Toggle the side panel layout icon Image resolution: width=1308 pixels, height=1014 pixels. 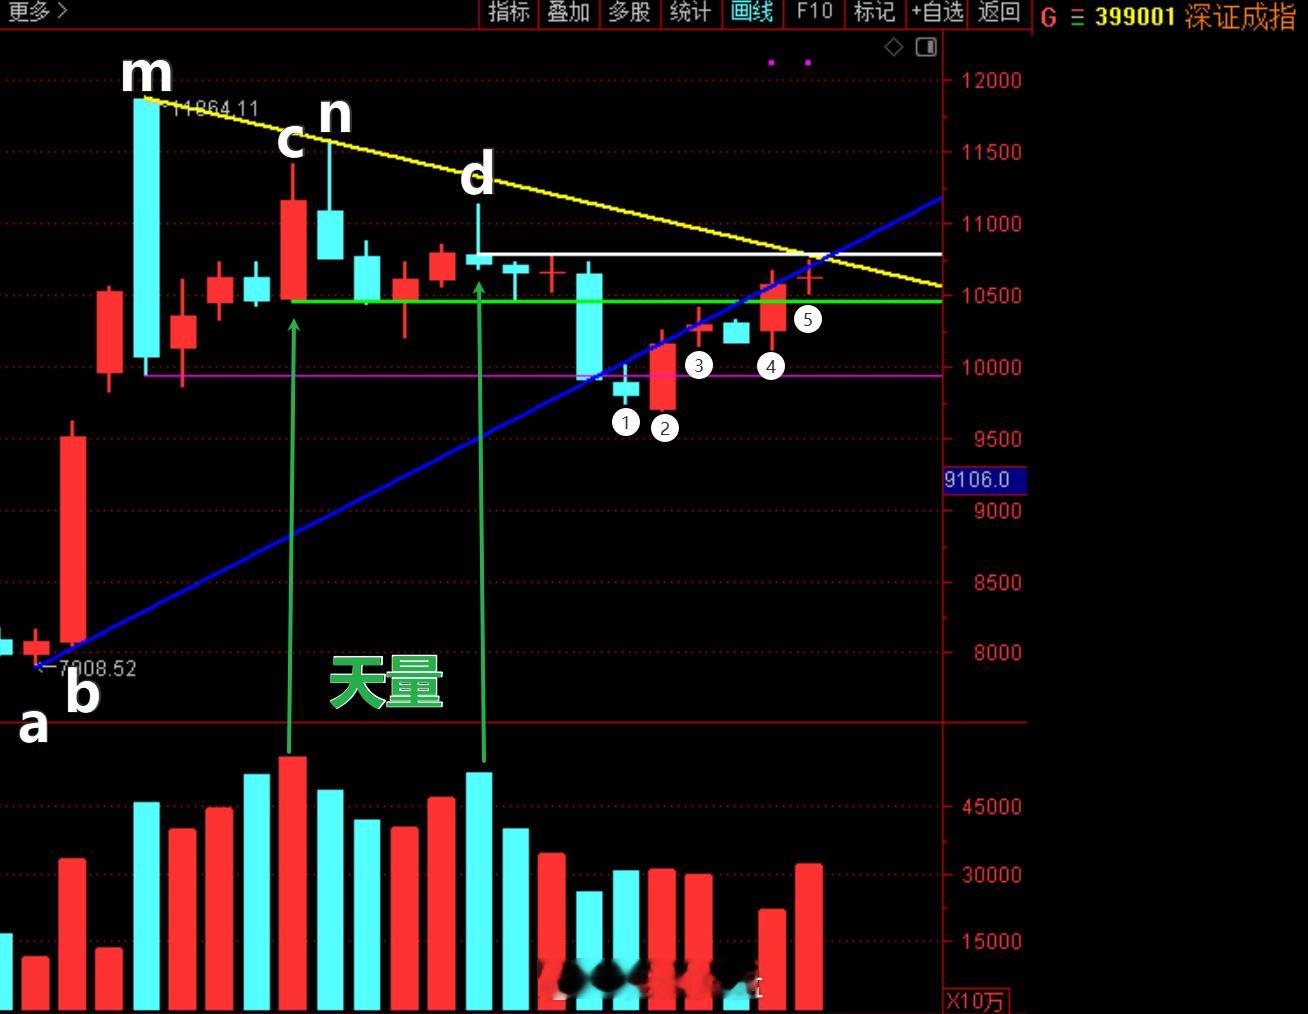(x=926, y=47)
